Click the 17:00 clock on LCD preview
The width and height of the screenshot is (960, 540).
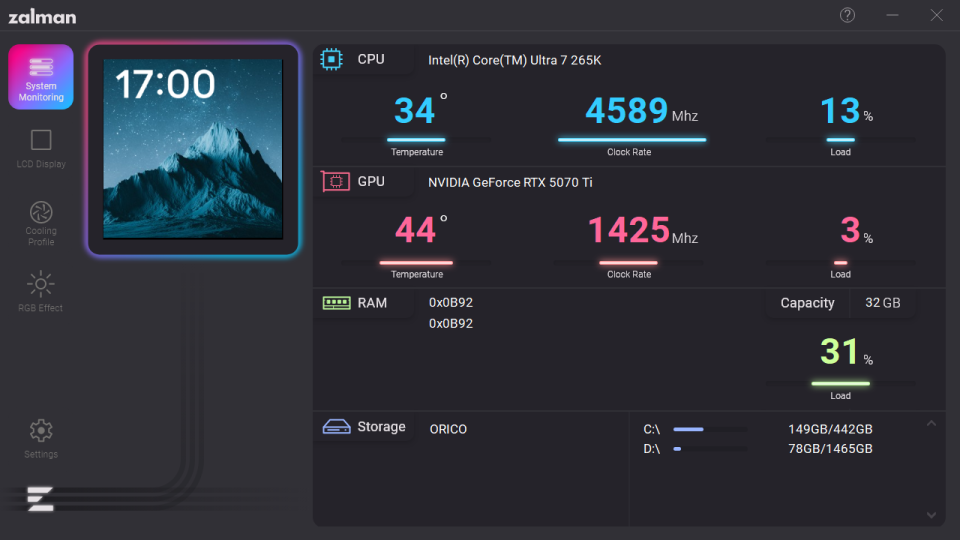tap(165, 84)
